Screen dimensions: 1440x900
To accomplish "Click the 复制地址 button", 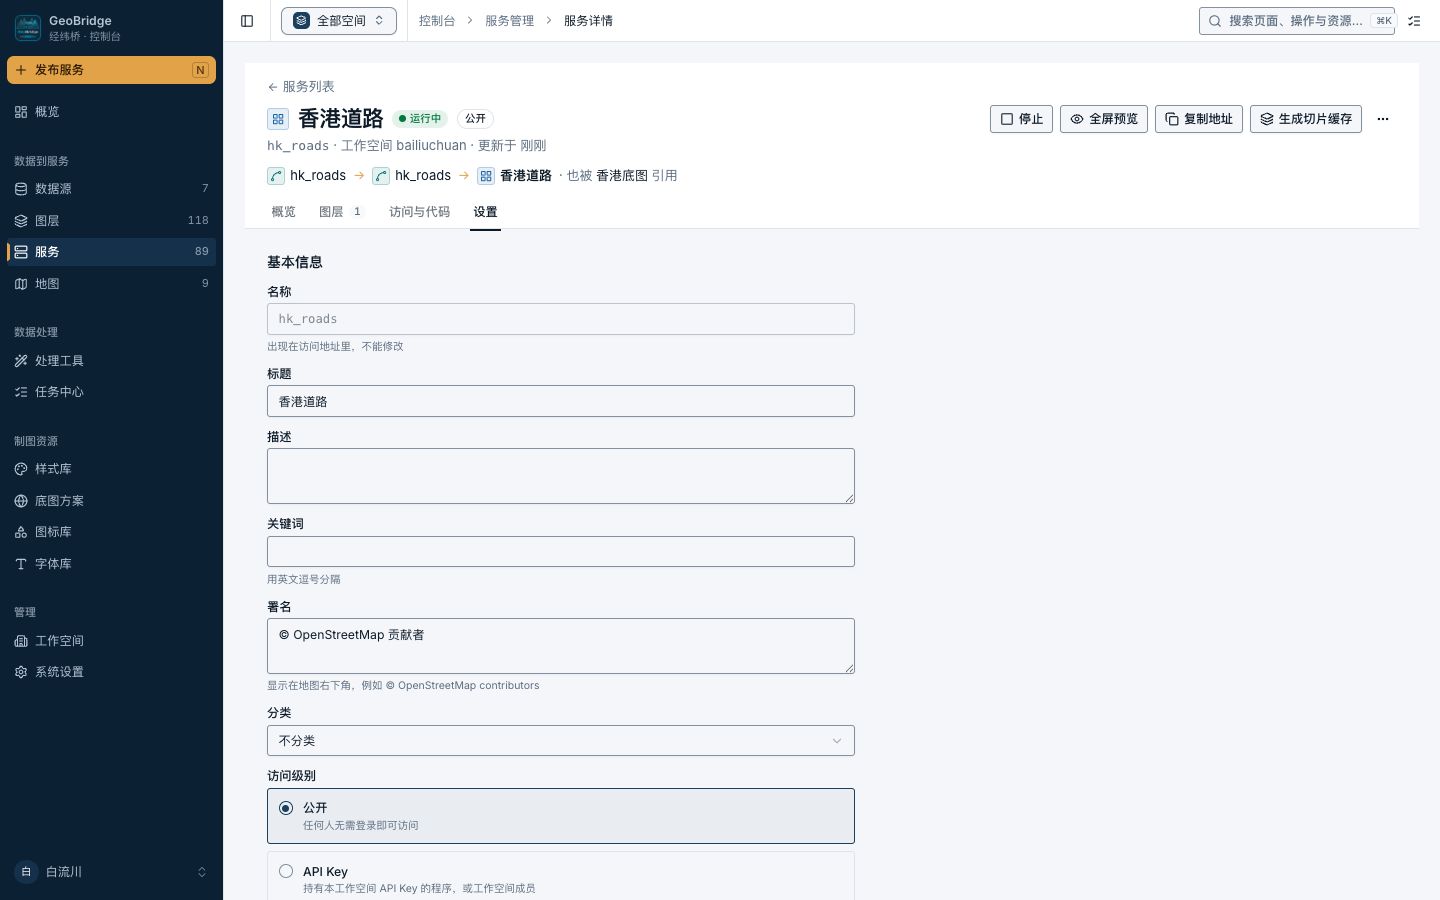I will (1199, 119).
